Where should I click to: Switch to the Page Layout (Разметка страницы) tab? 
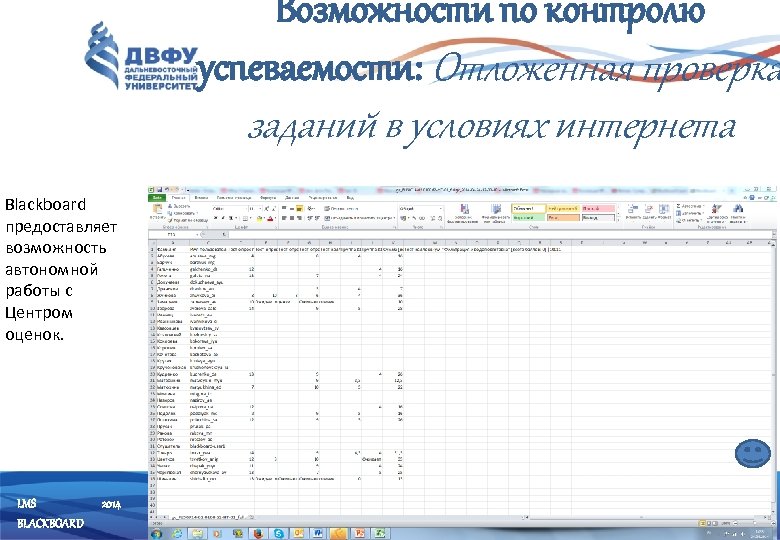234,198
